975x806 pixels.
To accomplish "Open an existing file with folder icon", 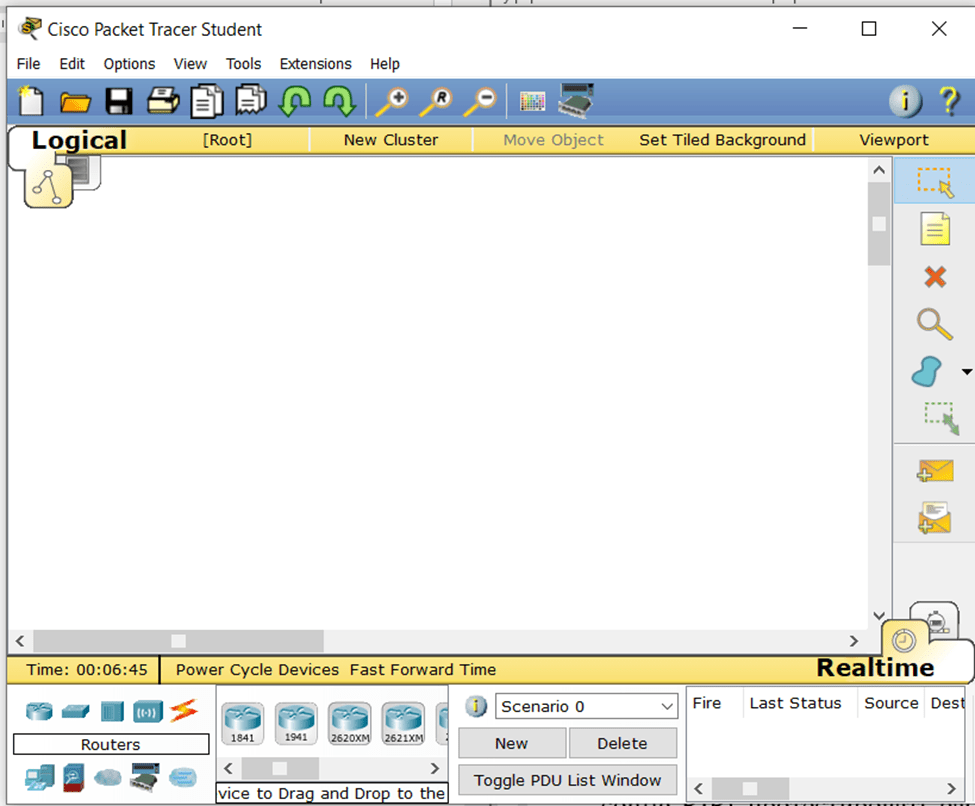I will (x=75, y=101).
